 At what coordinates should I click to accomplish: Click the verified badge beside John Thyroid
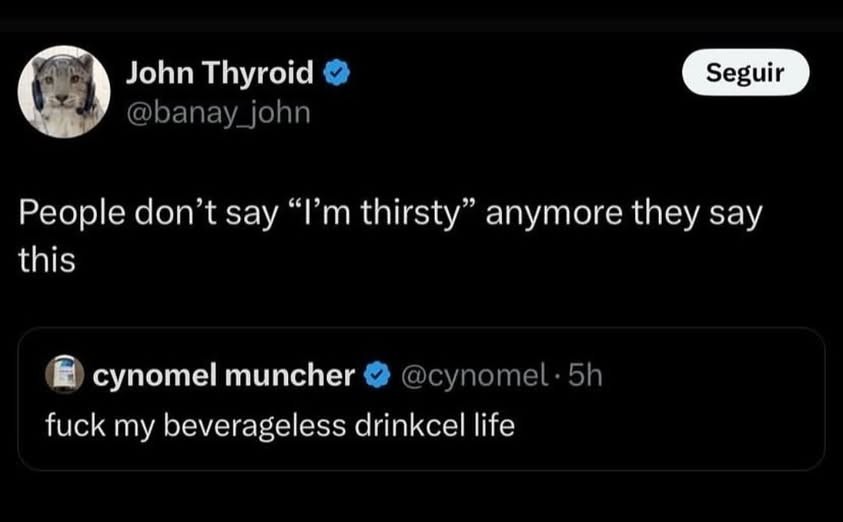click(336, 73)
